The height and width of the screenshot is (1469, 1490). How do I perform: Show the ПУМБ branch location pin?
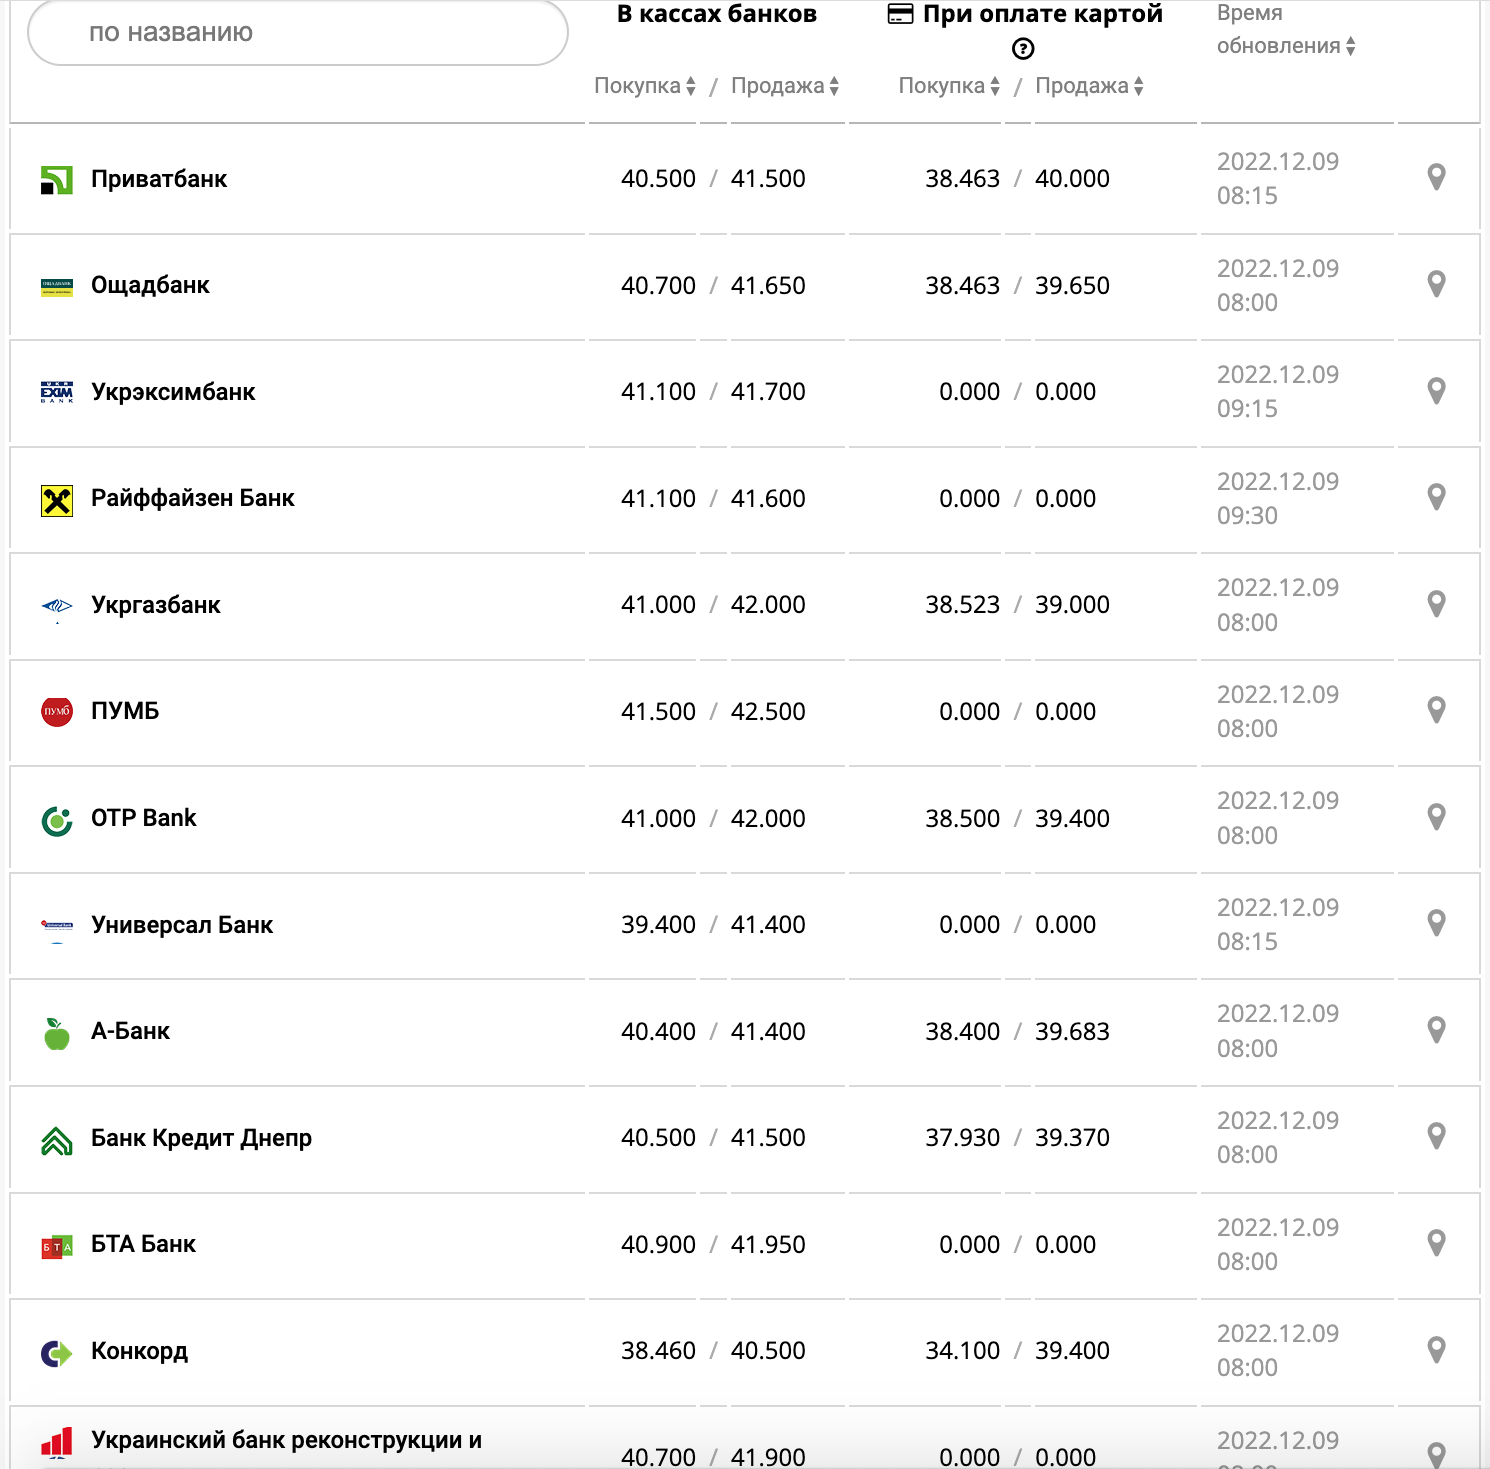click(1436, 710)
